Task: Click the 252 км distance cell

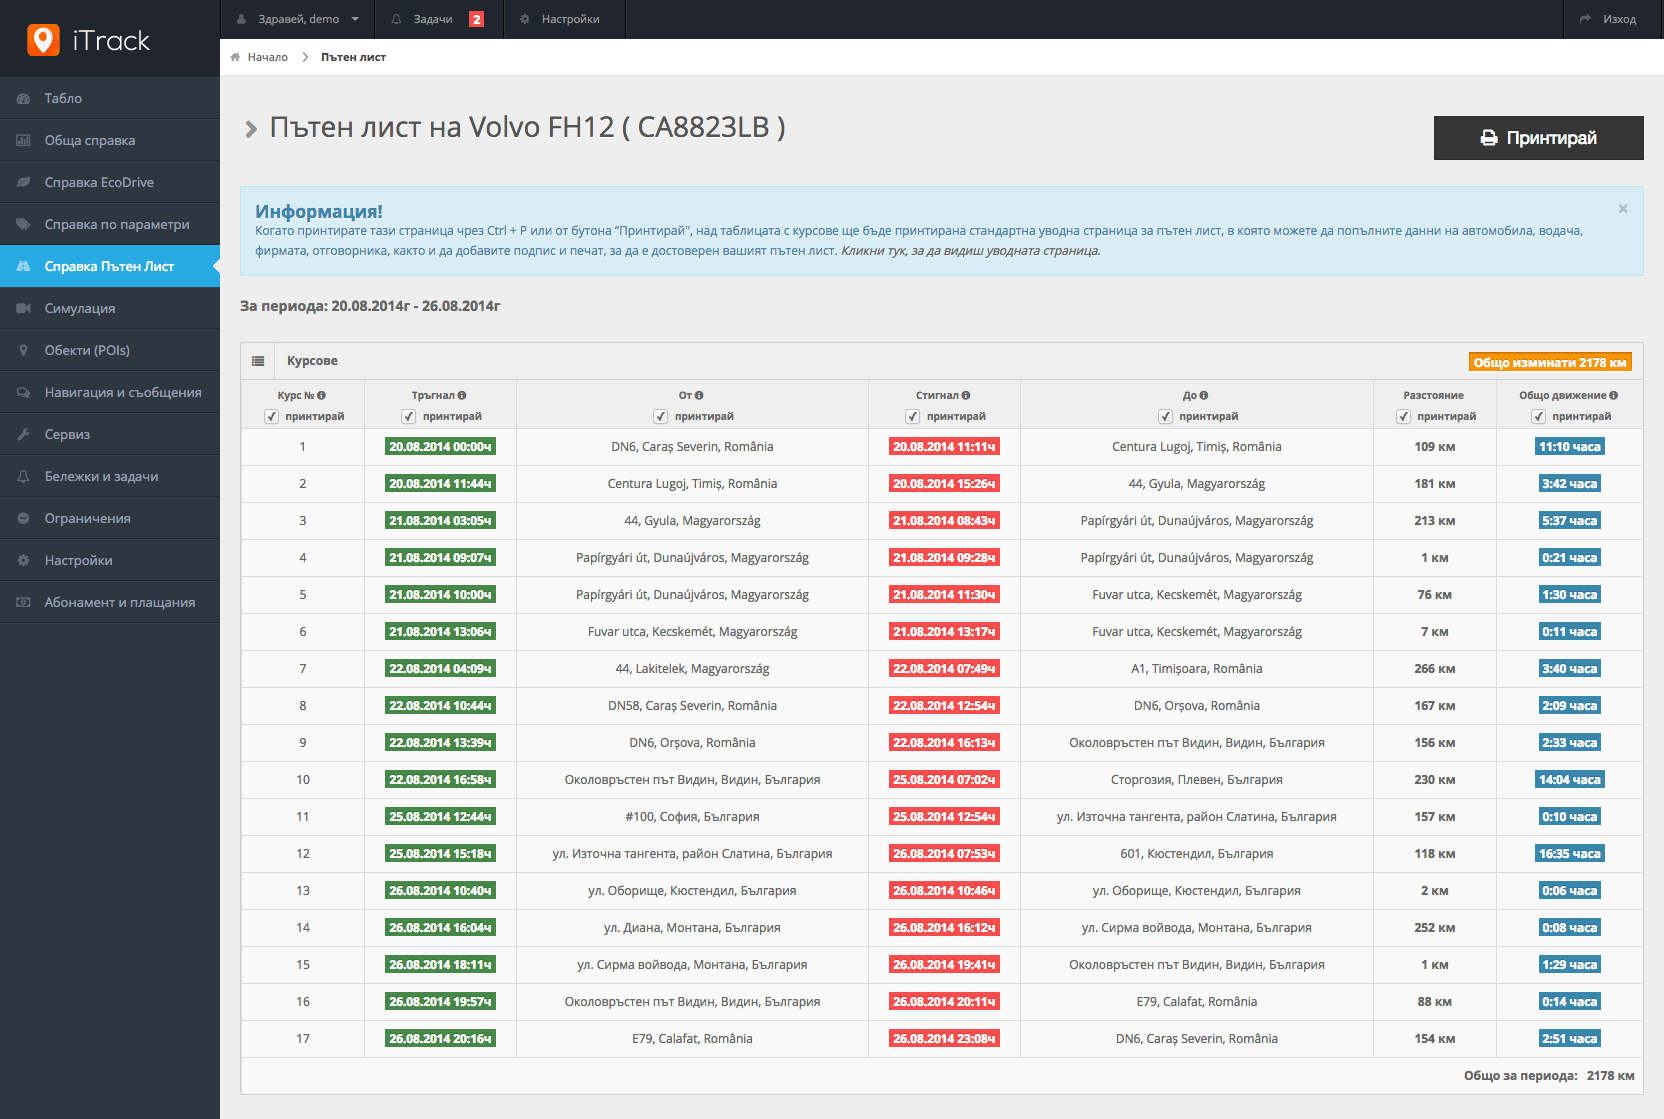Action: pos(1435,928)
